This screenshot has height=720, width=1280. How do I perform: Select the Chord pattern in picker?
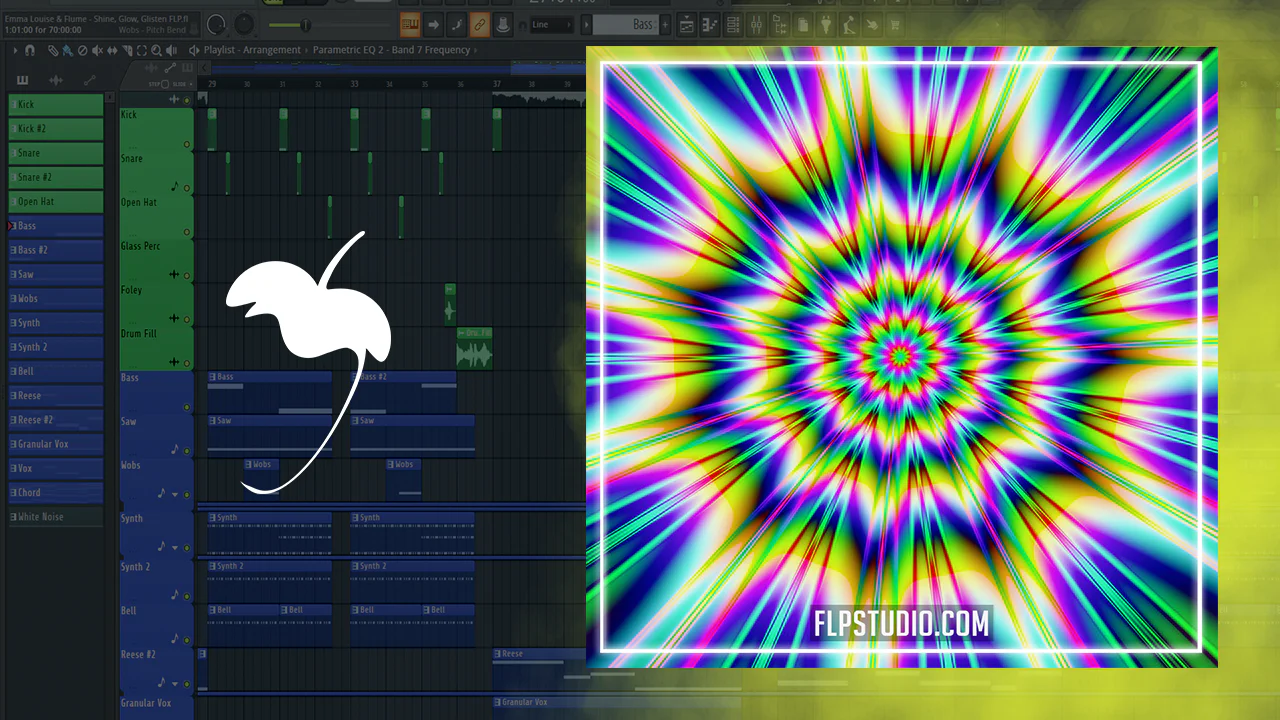(x=56, y=492)
